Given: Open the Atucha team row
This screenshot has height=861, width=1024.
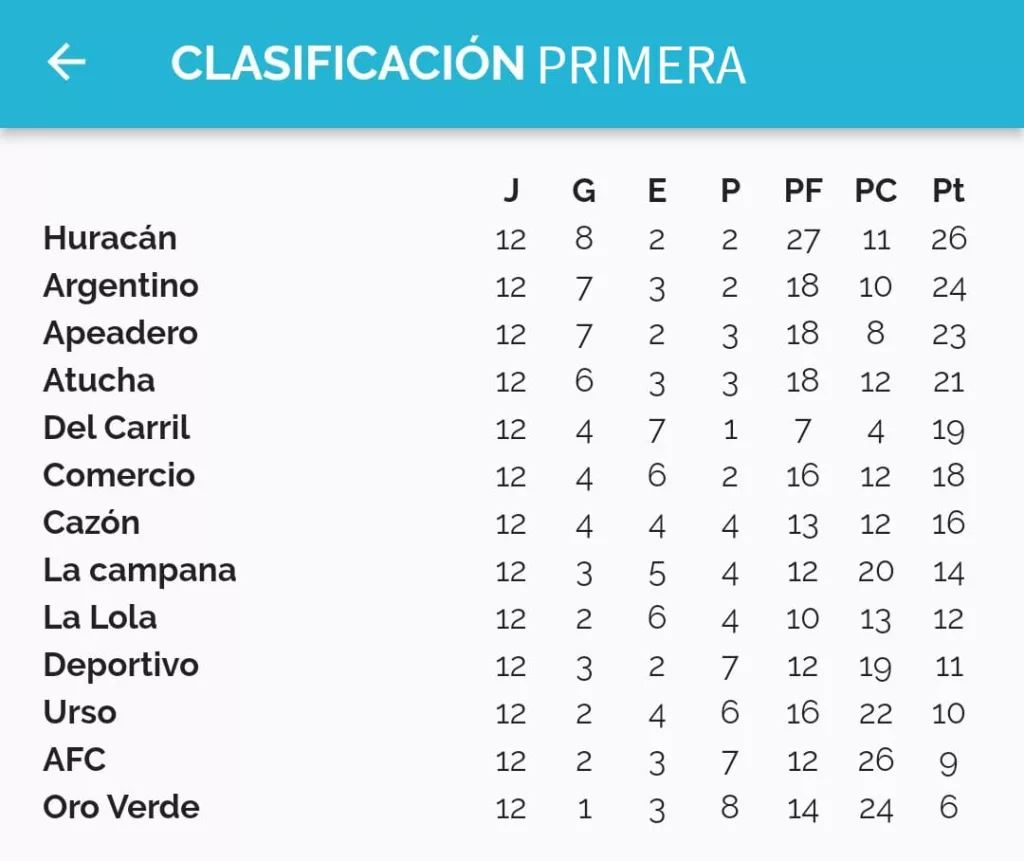Looking at the screenshot, I should pyautogui.click(x=504, y=381).
